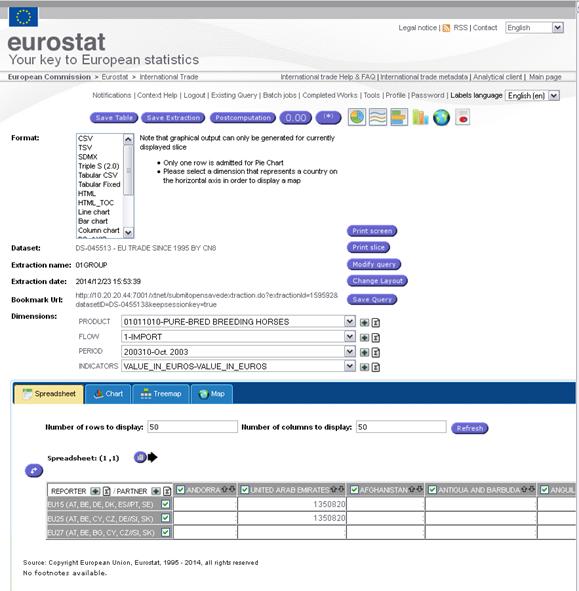Click the list icon next to REPORTER header
The image size is (579, 591).
[x=107, y=491]
